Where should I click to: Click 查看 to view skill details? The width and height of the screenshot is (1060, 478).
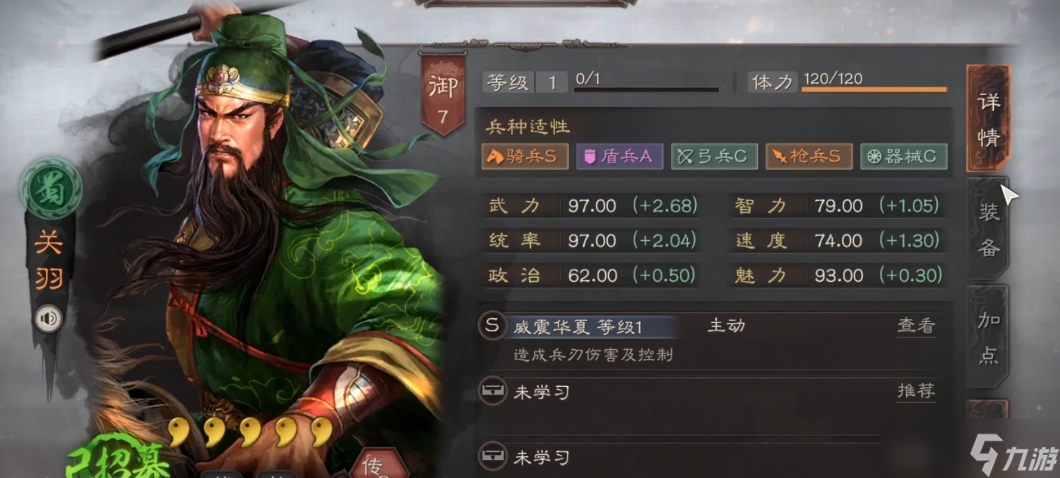(x=916, y=327)
